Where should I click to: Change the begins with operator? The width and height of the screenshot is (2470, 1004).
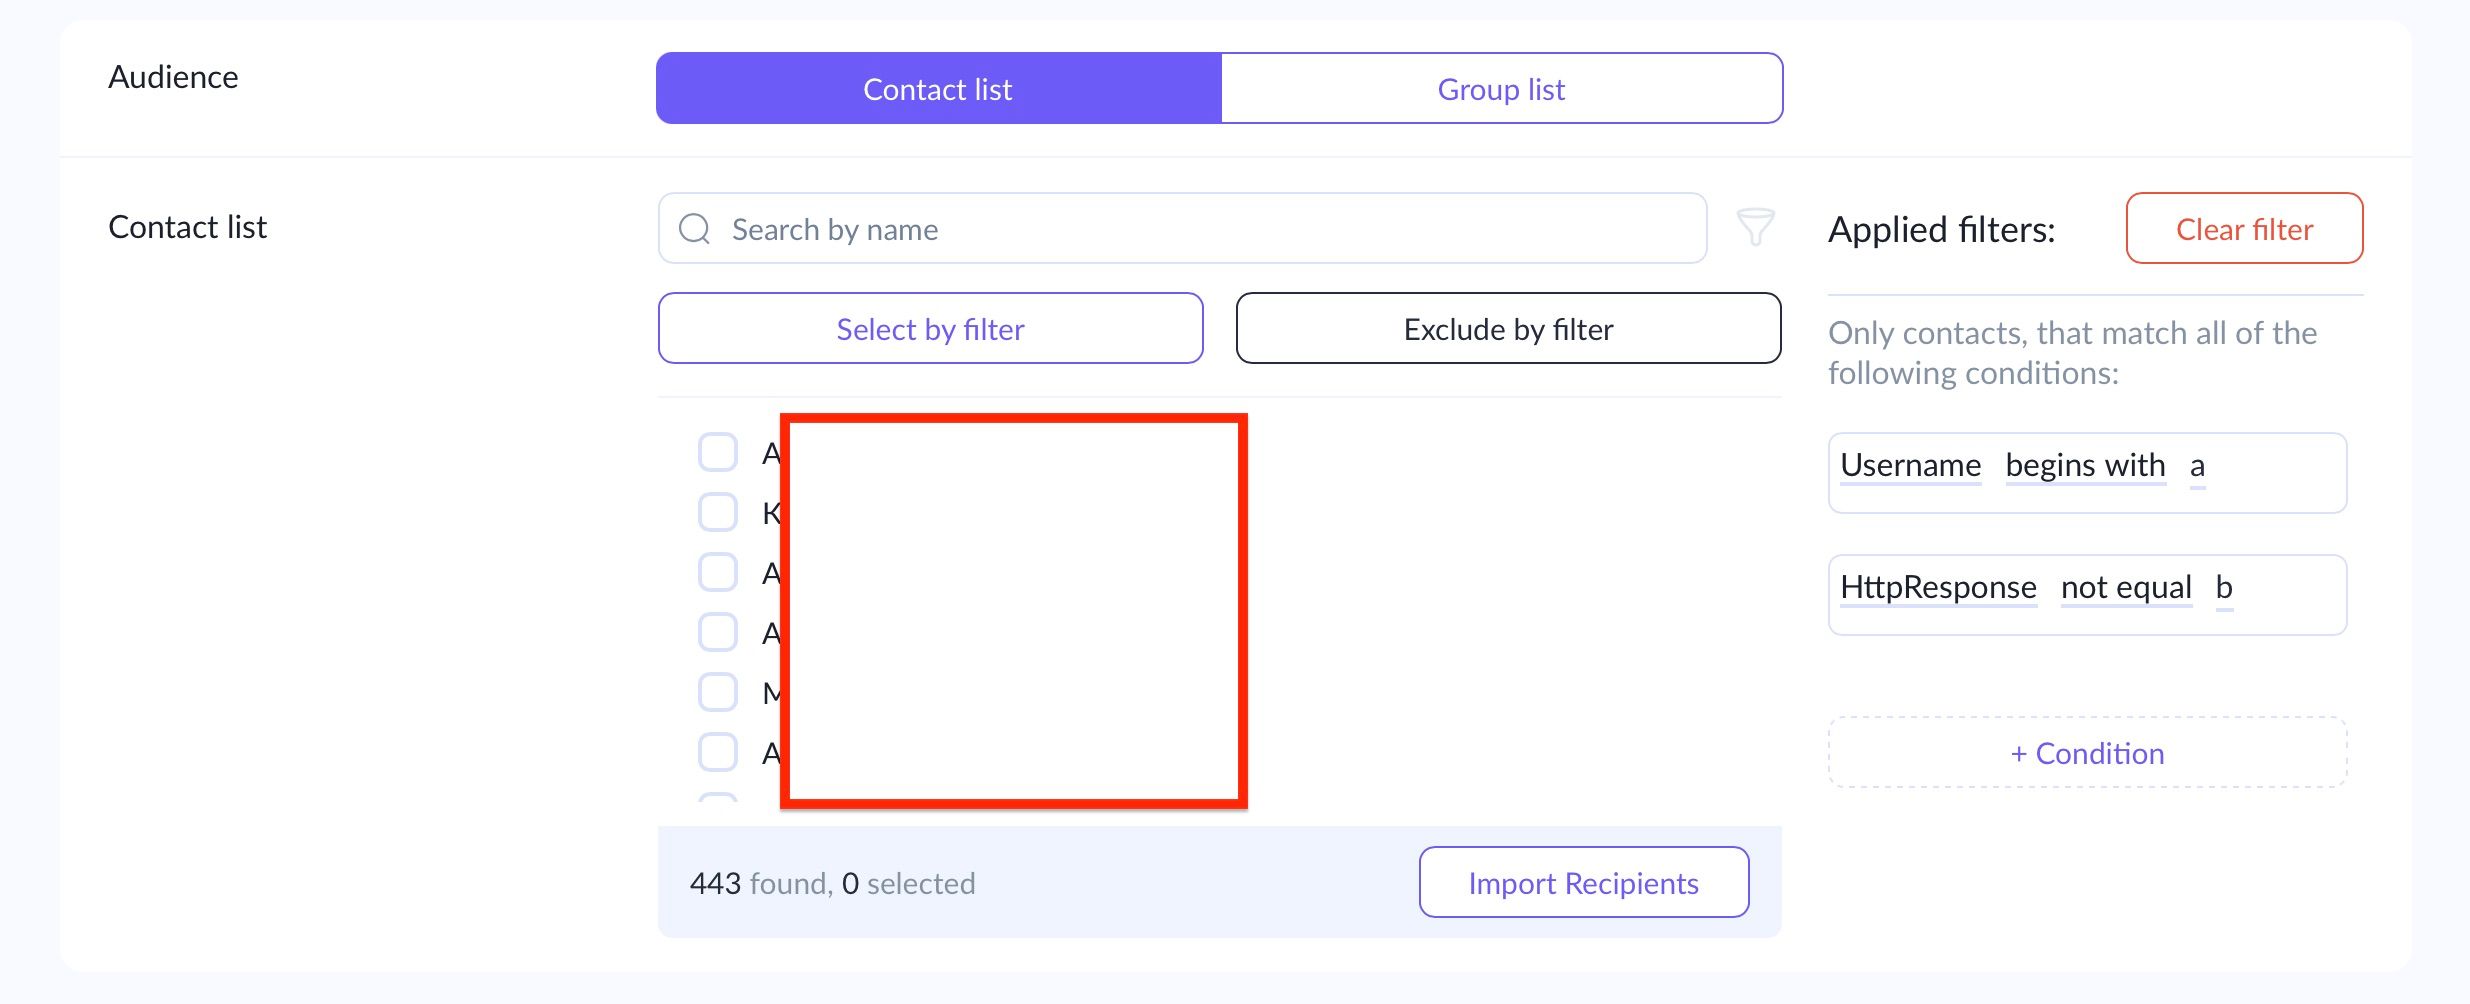pyautogui.click(x=2085, y=466)
